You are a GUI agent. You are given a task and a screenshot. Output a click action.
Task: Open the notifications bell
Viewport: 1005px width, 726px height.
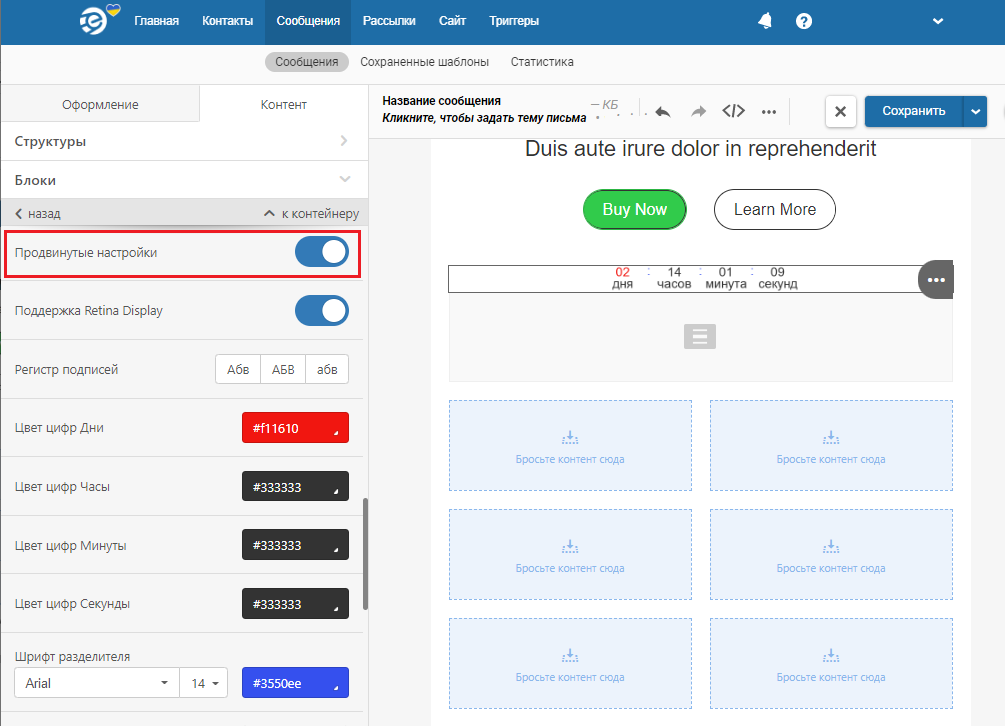[x=765, y=21]
